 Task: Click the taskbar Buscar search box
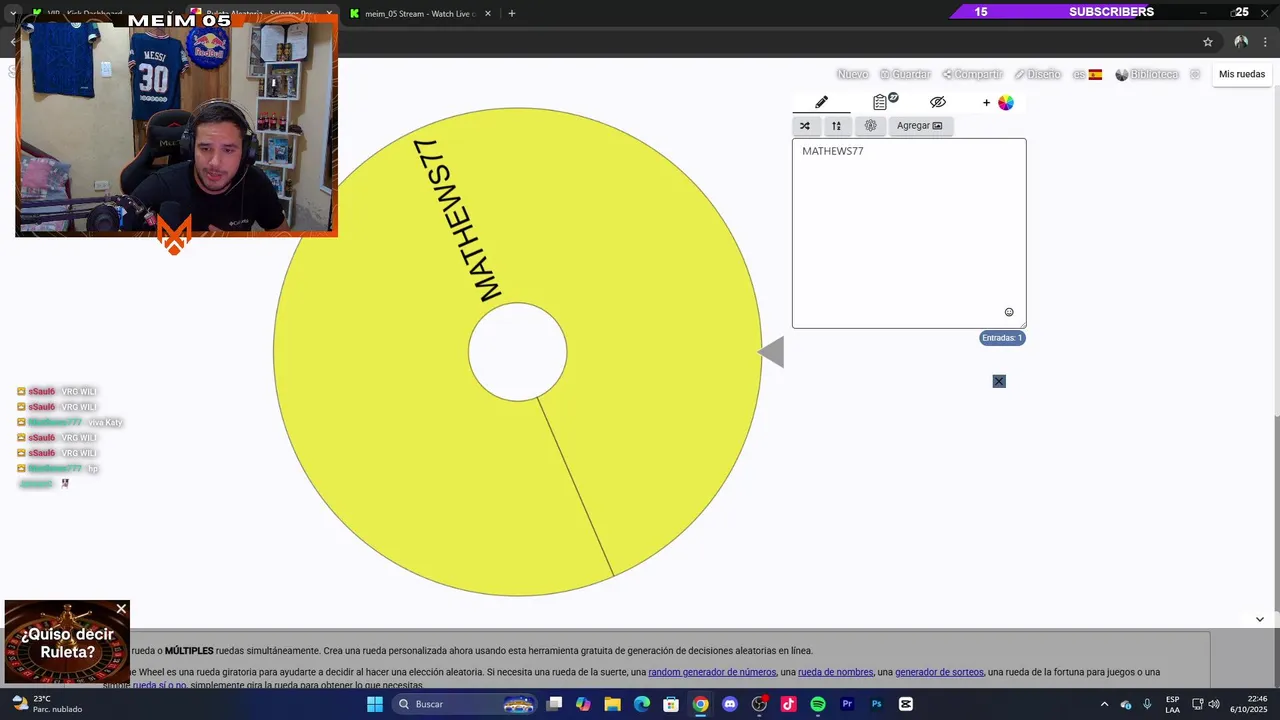(x=466, y=704)
